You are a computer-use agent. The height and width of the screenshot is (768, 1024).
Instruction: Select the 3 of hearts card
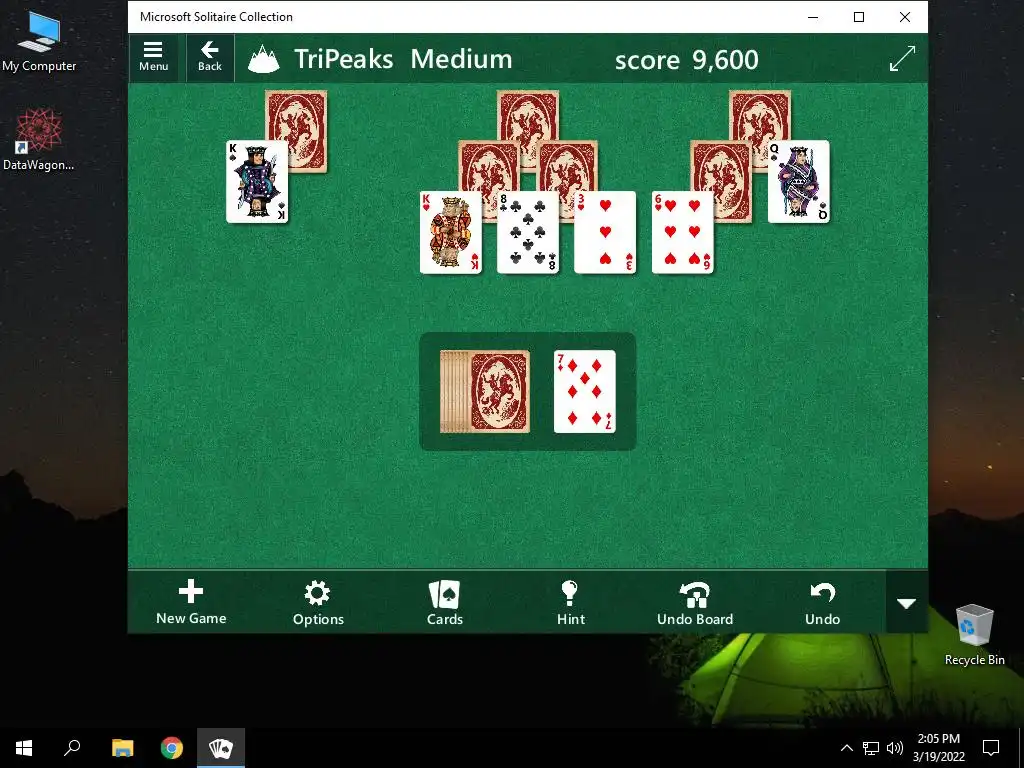point(605,232)
